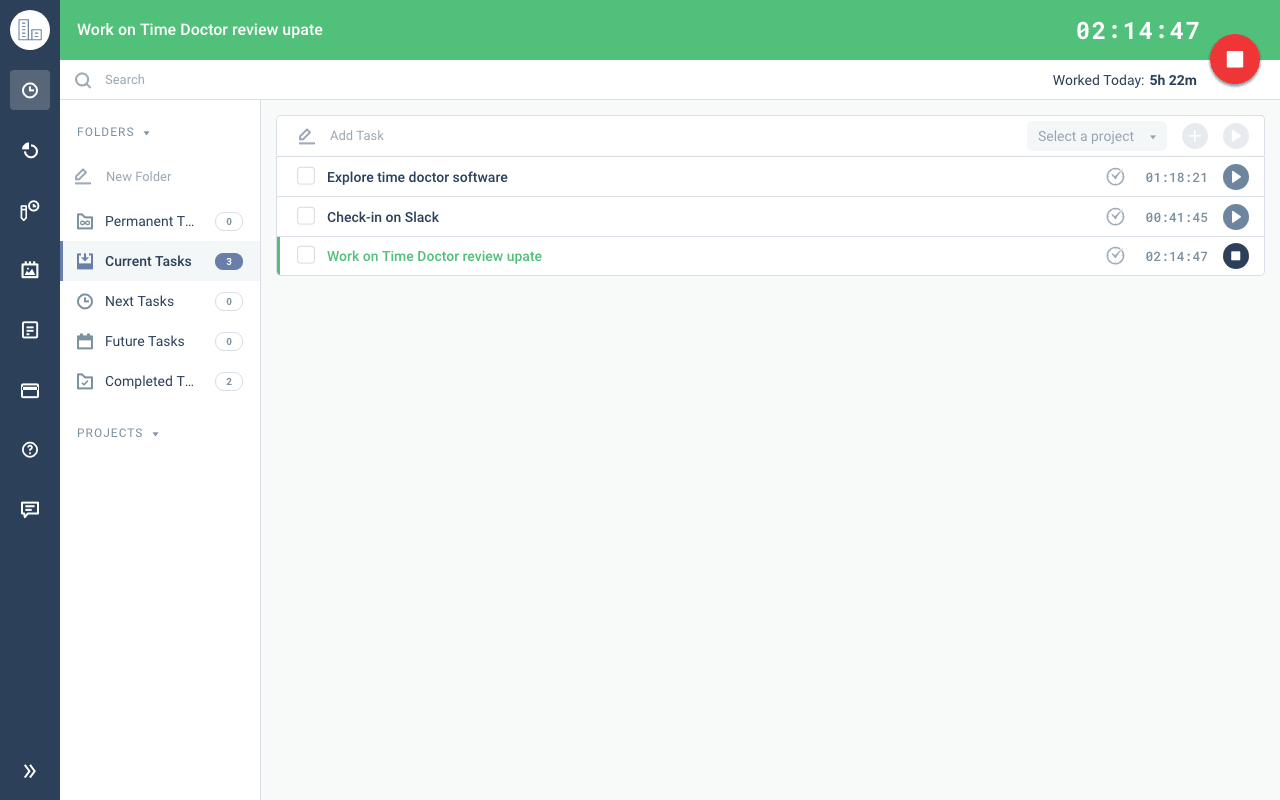Mark Work on Time Doctor review complete icon
The image size is (1280, 800).
click(x=1116, y=256)
